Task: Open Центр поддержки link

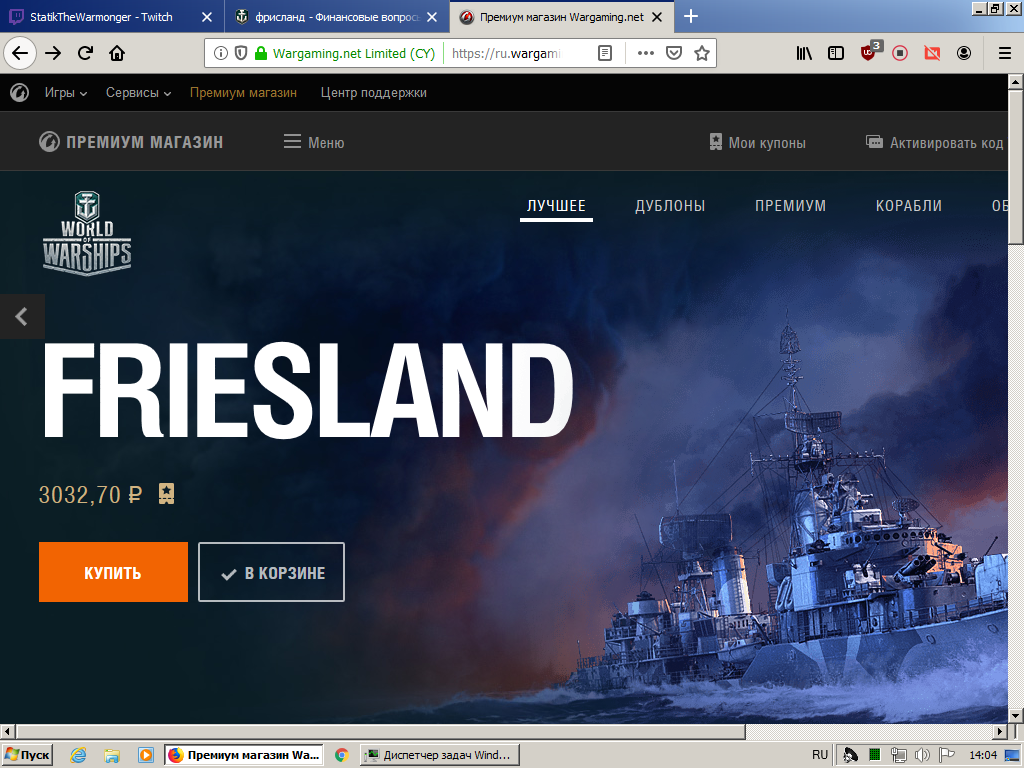Action: coord(374,93)
